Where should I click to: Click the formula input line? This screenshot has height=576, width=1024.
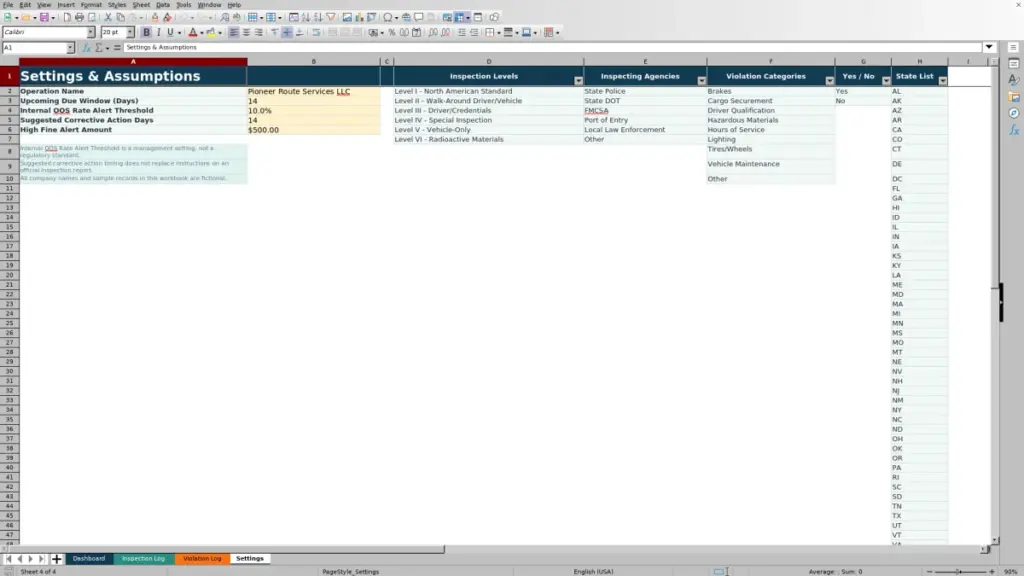(x=552, y=48)
